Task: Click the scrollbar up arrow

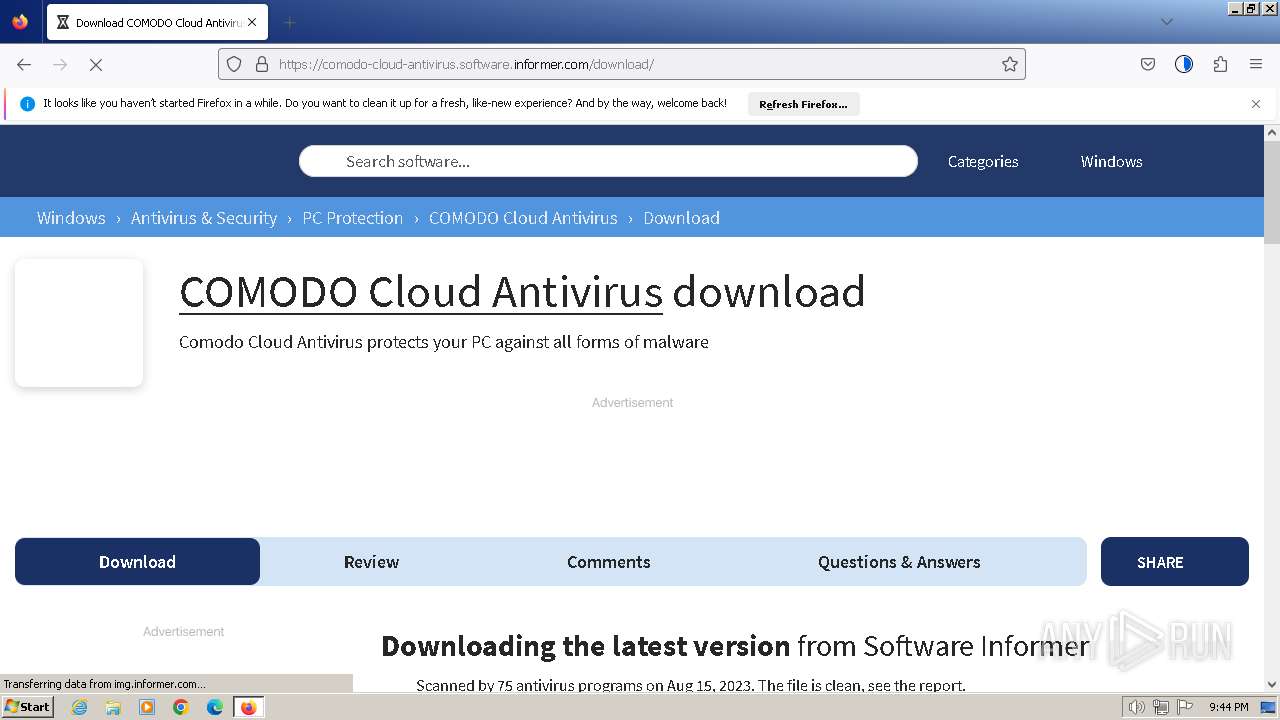Action: point(1272,132)
